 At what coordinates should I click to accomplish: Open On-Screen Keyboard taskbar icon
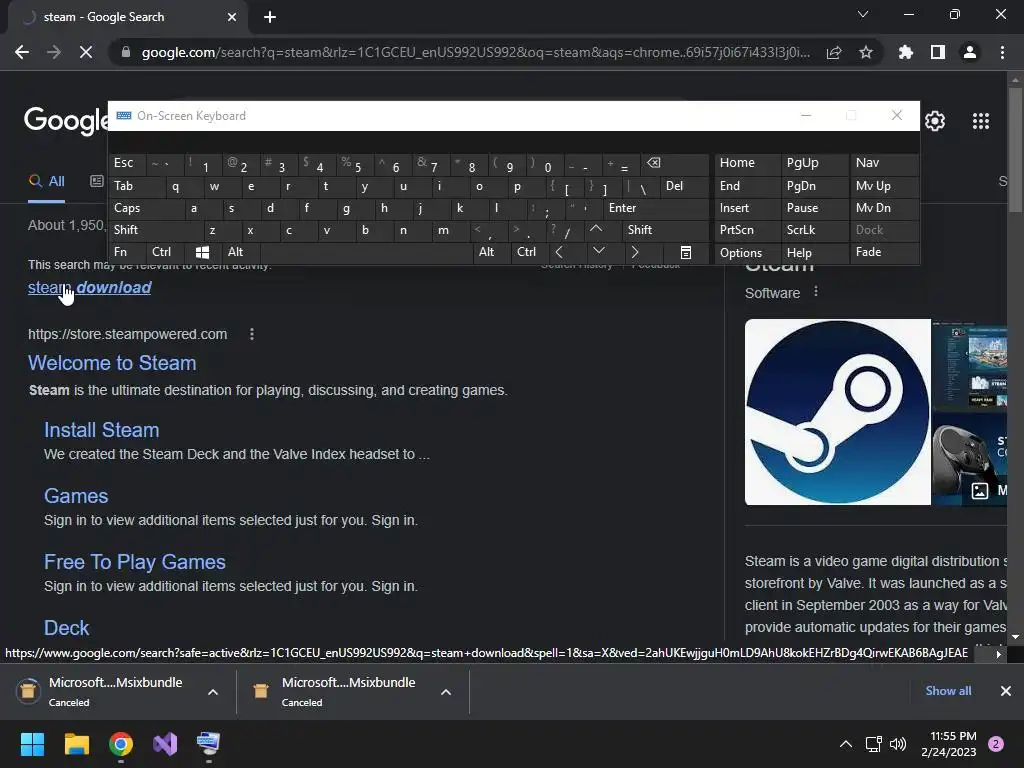coord(209,744)
